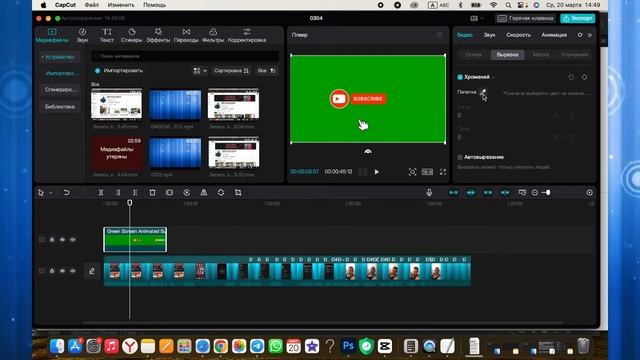Click the Импортировать button
This screenshot has height=360, width=640.
click(x=119, y=71)
